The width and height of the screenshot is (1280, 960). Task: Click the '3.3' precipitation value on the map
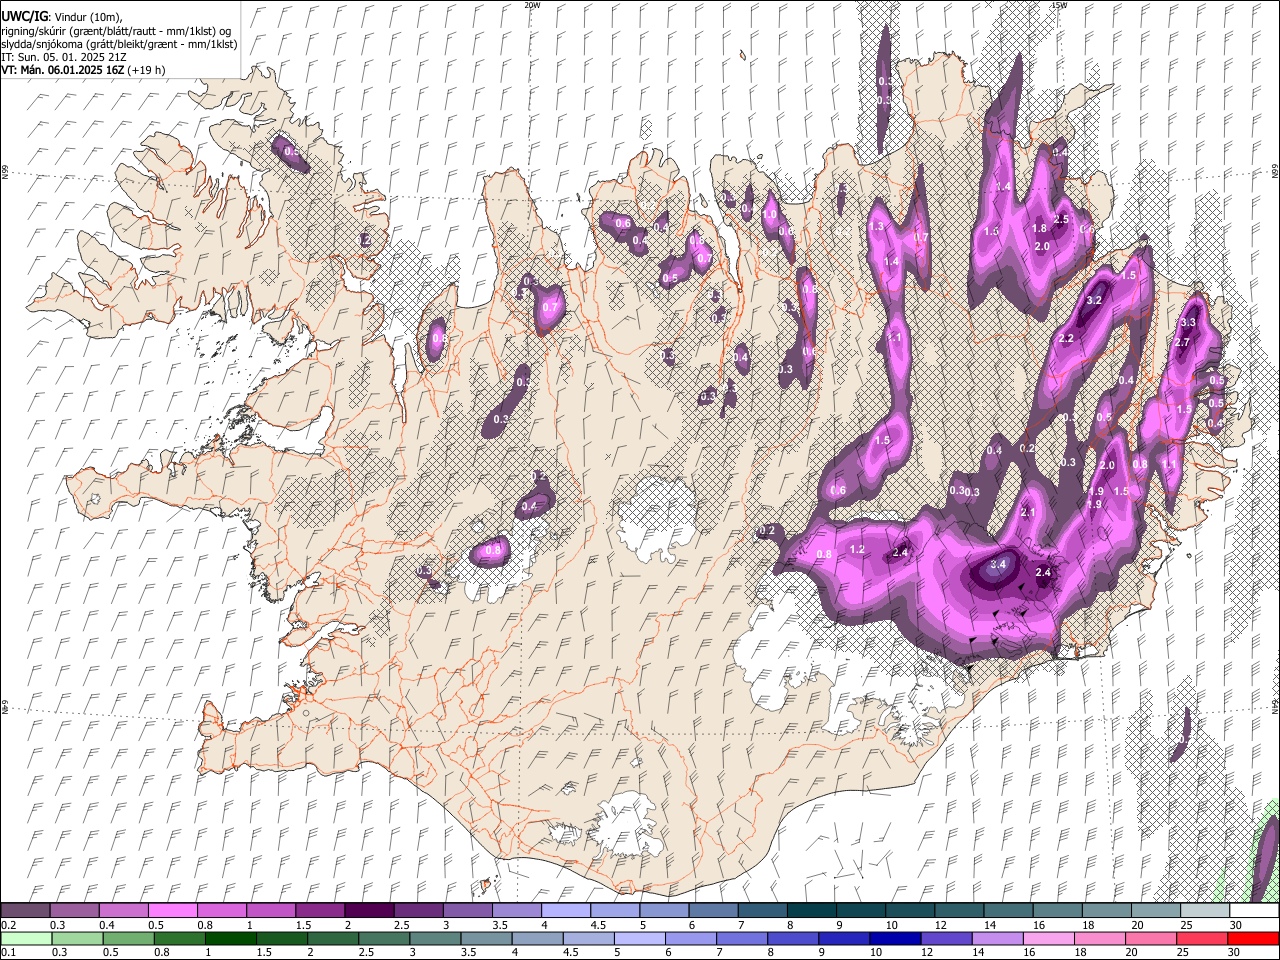click(x=1188, y=323)
